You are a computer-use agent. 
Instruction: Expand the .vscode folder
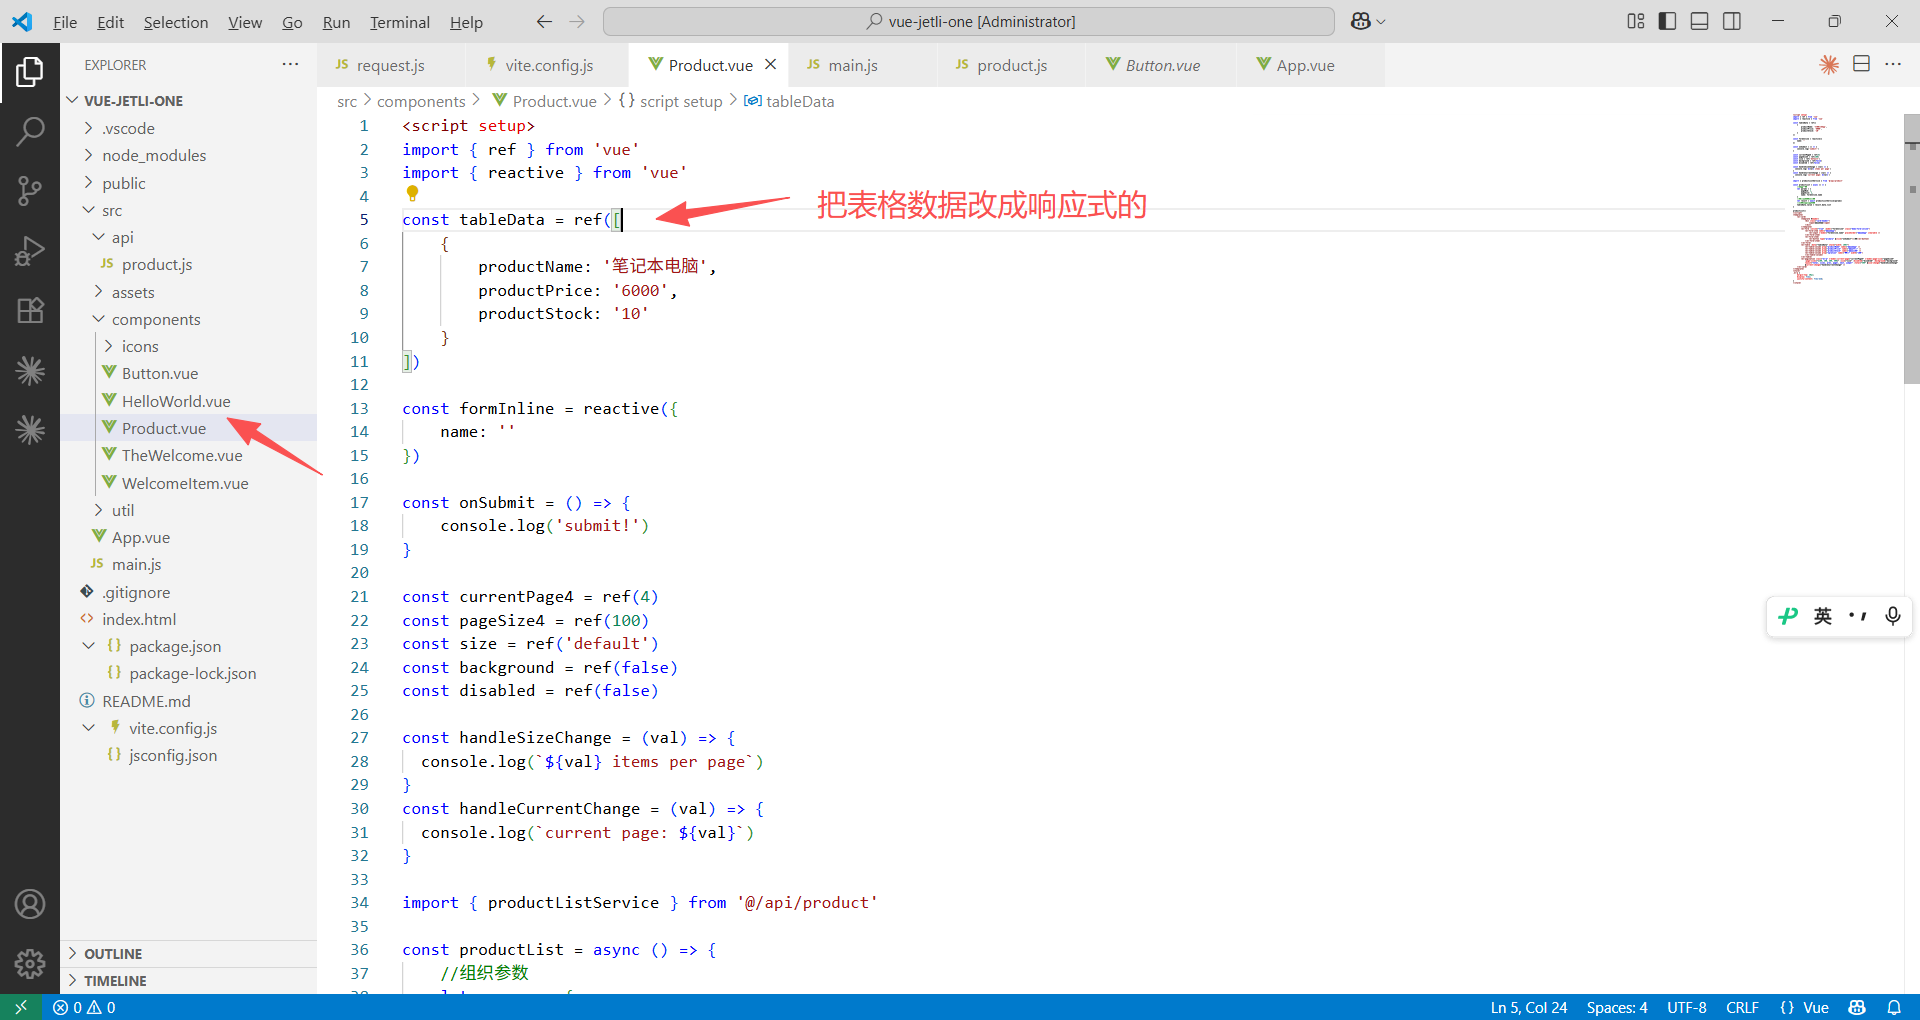tap(188, 128)
